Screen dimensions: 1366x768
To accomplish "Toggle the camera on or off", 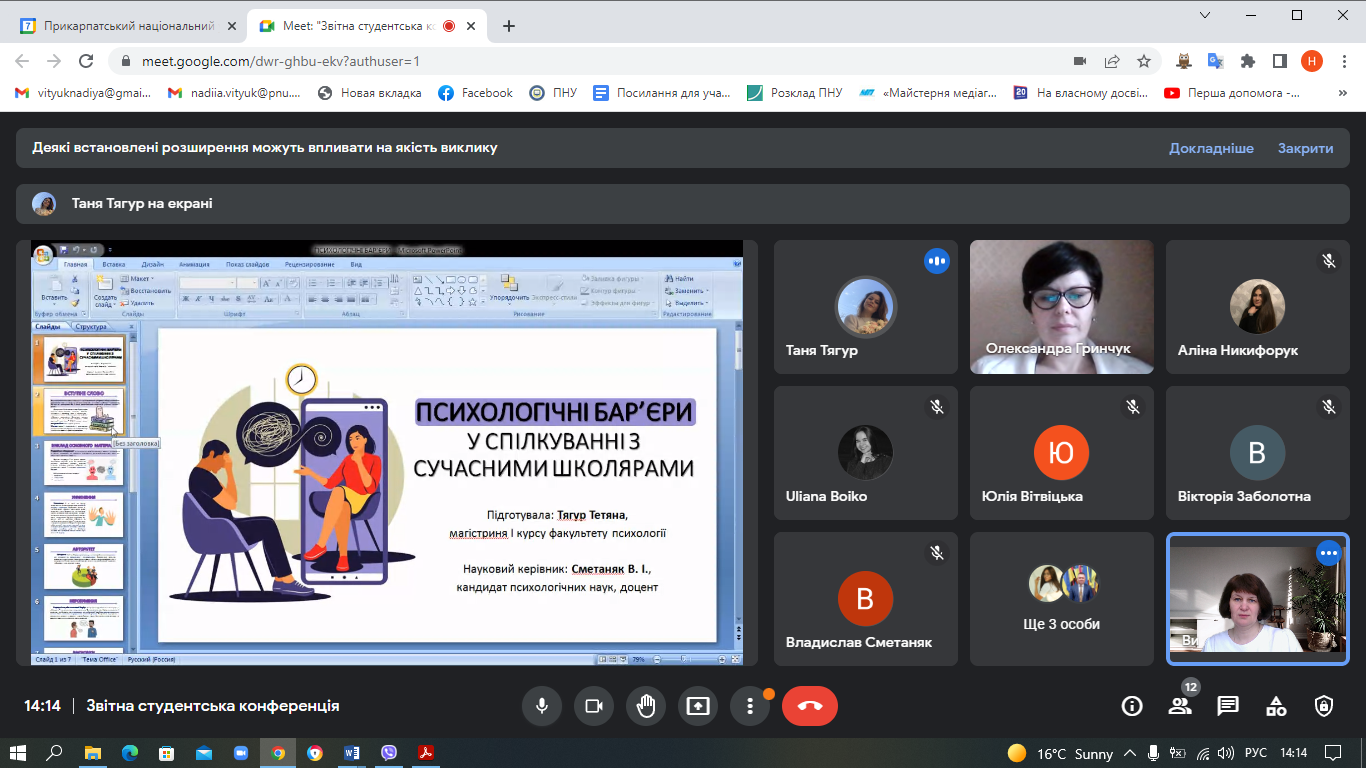I will pyautogui.click(x=594, y=706).
